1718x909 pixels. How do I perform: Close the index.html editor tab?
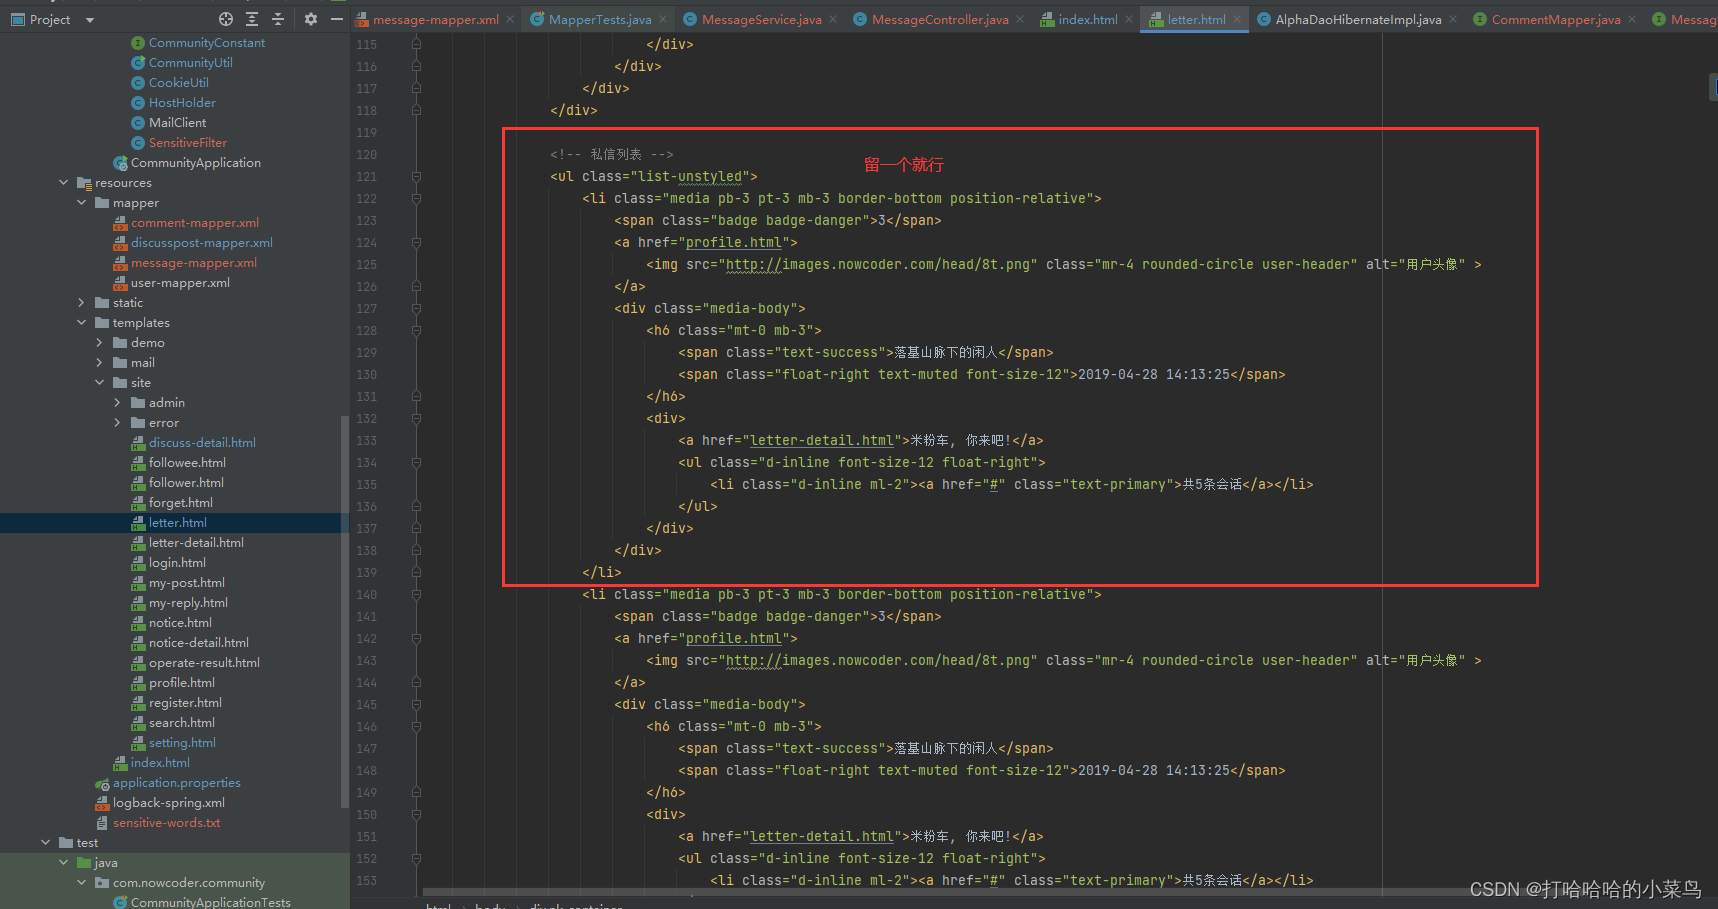click(x=1129, y=19)
